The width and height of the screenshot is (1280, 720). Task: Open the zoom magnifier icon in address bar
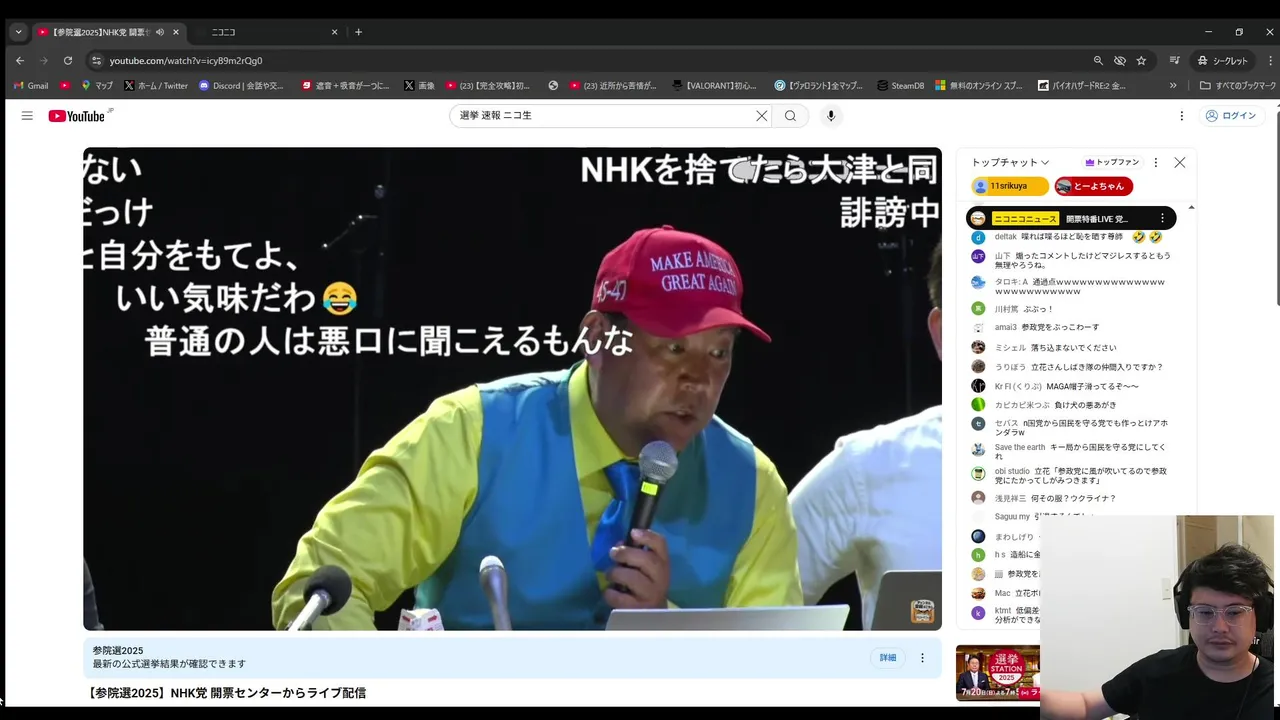click(1098, 60)
